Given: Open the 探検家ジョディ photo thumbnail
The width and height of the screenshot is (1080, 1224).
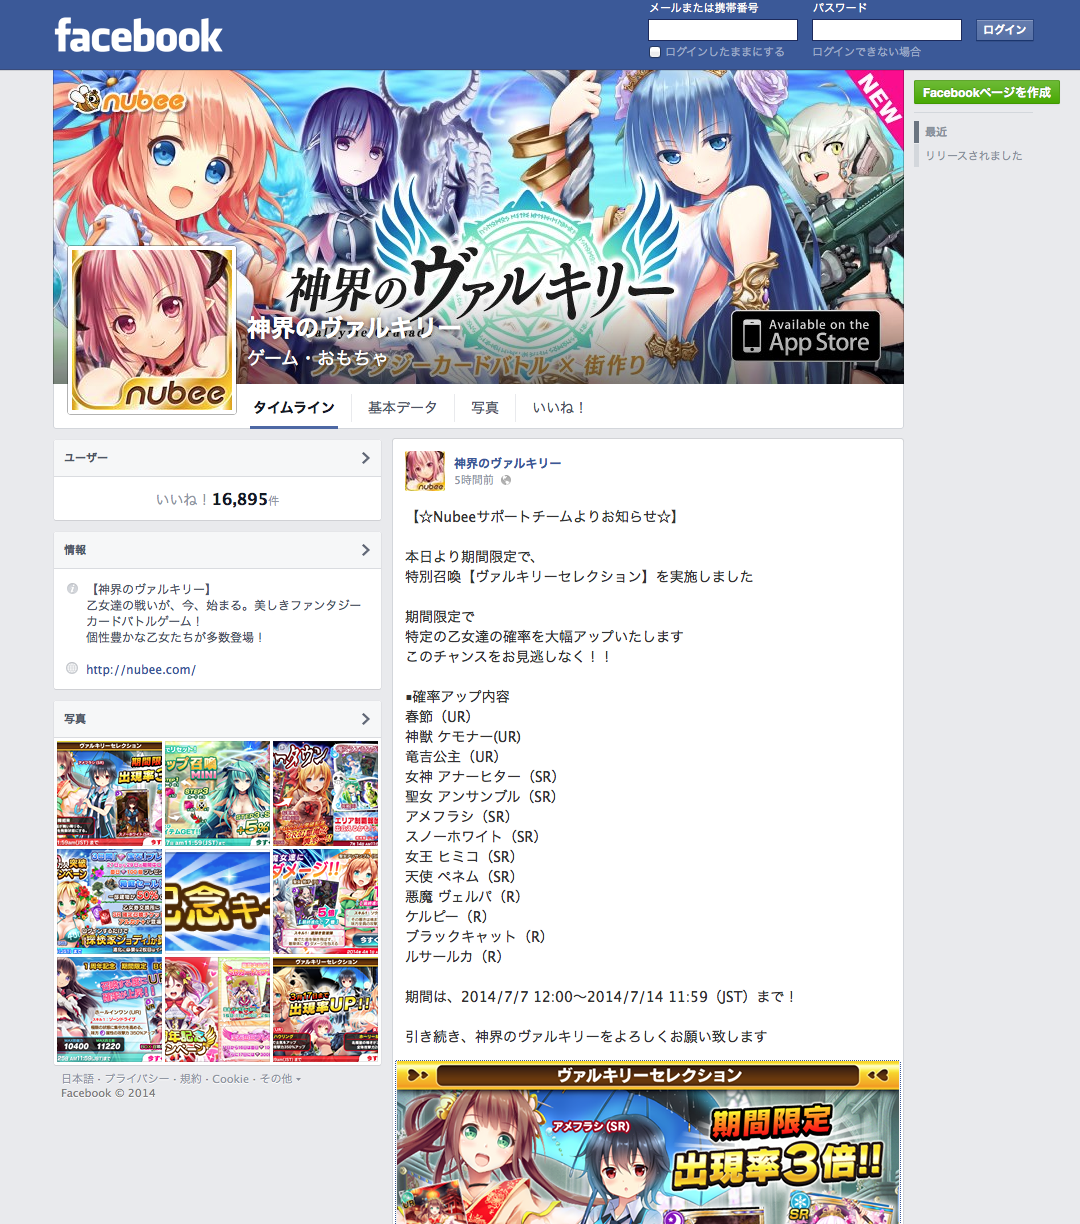Looking at the screenshot, I should (109, 902).
